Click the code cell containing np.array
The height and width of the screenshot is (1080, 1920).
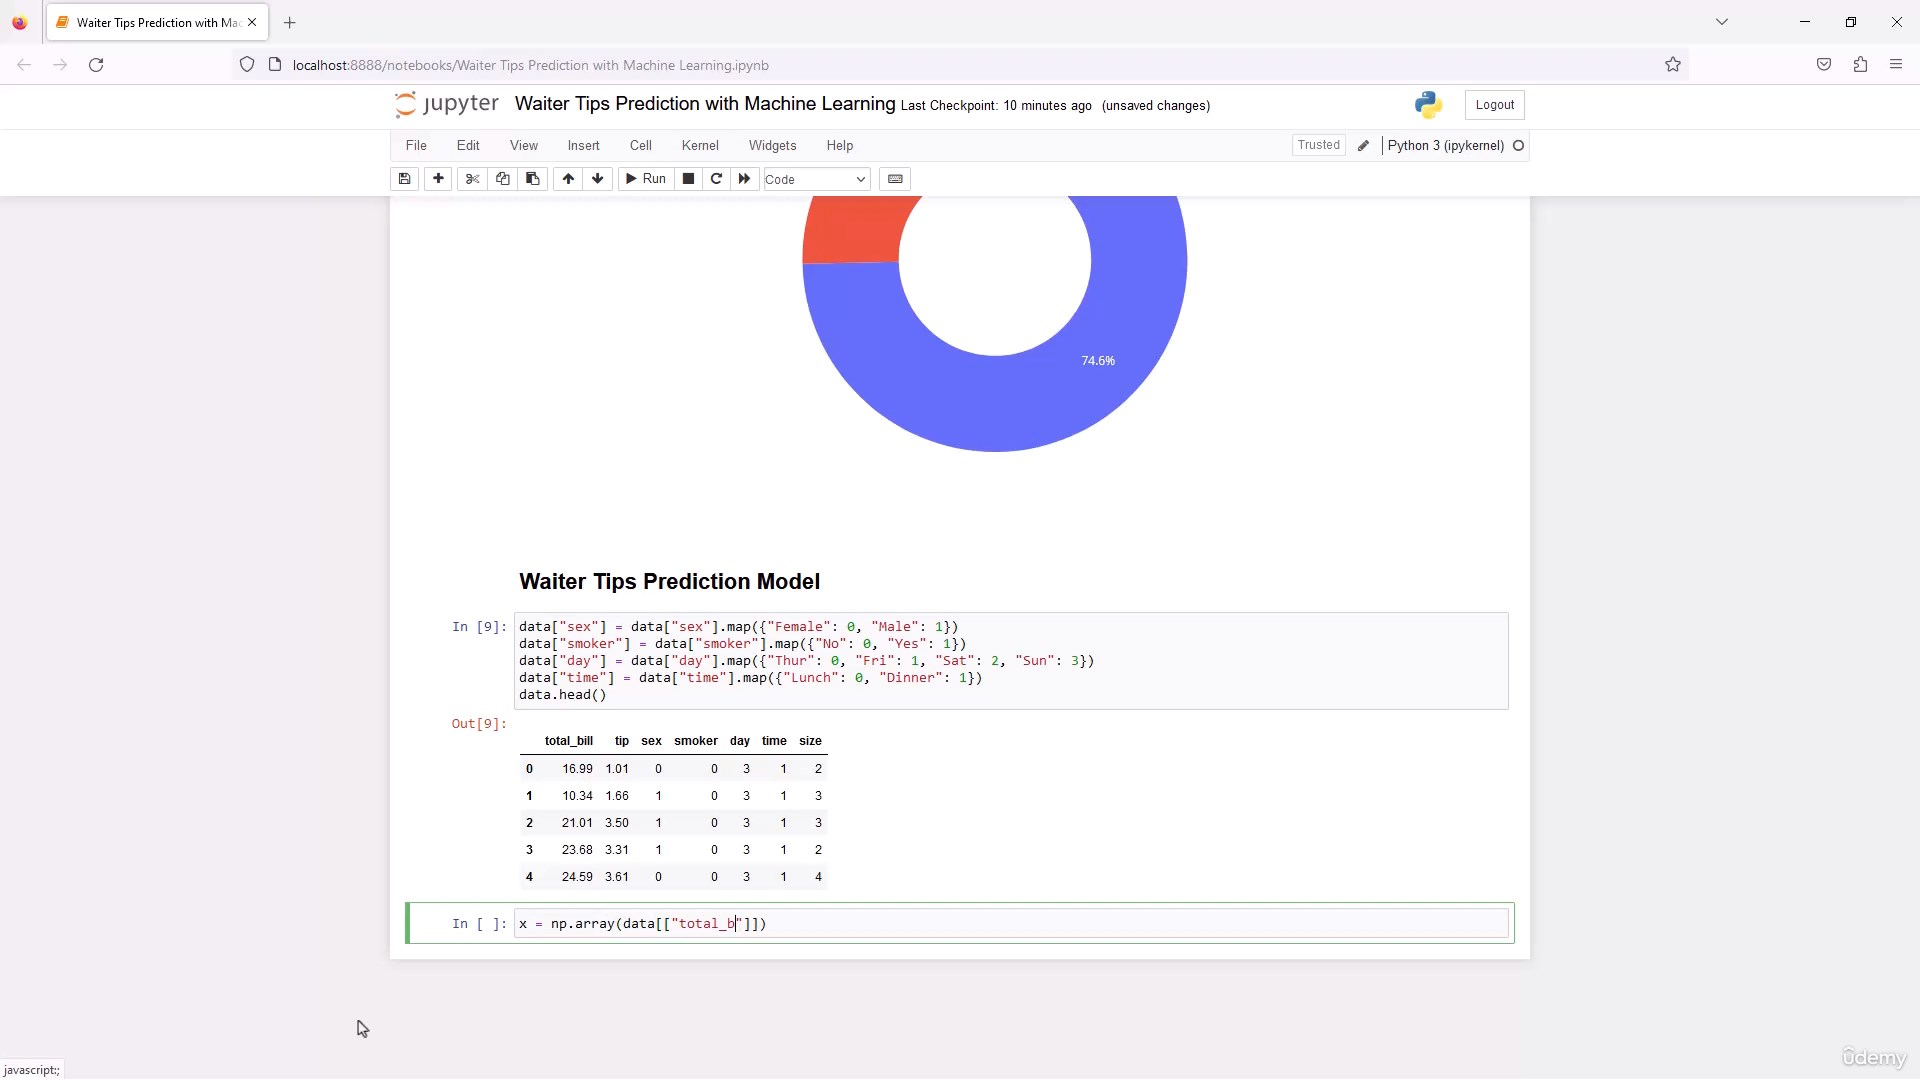tap(1010, 923)
